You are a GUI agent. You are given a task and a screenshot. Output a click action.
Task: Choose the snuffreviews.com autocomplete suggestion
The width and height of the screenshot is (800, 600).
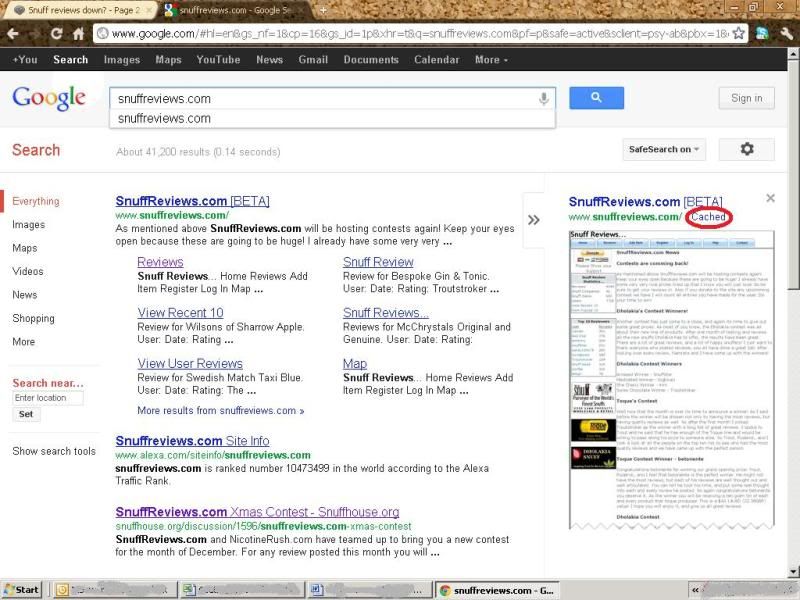332,118
